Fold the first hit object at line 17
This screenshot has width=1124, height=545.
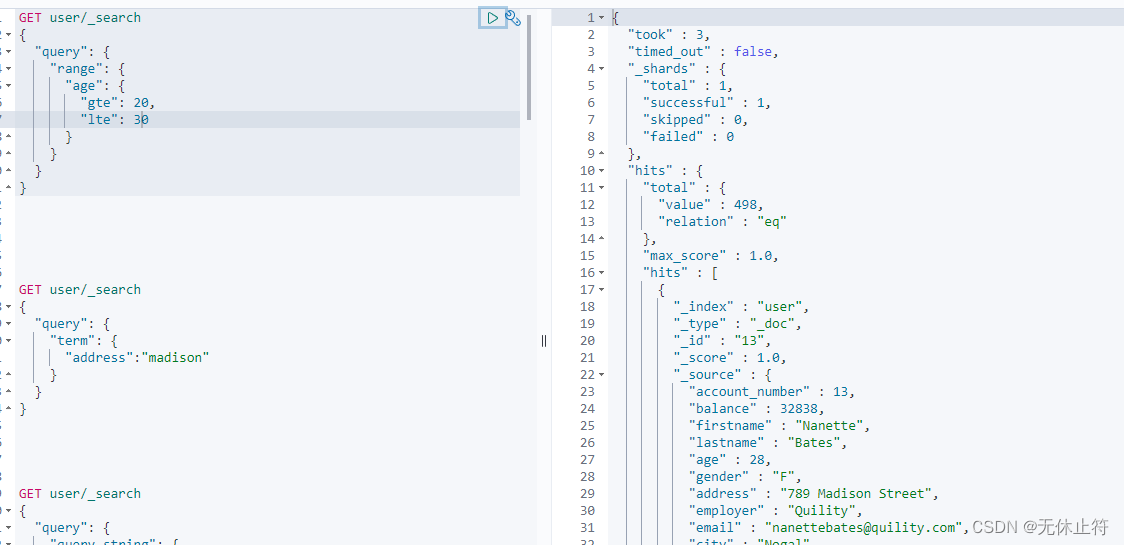tap(602, 290)
